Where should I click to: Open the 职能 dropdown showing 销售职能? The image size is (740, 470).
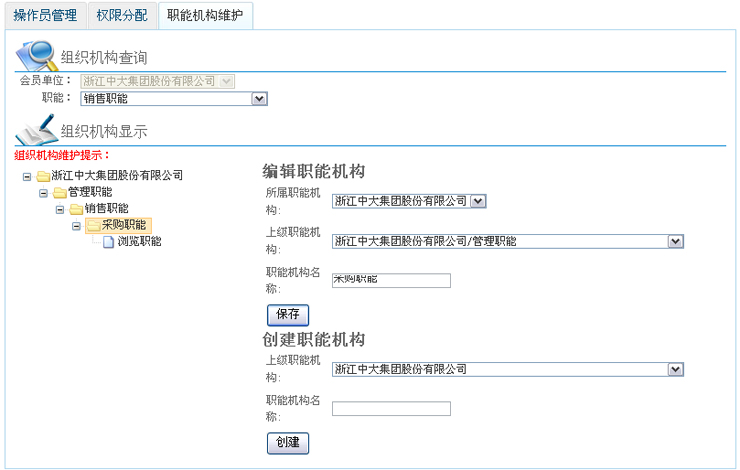click(x=259, y=99)
